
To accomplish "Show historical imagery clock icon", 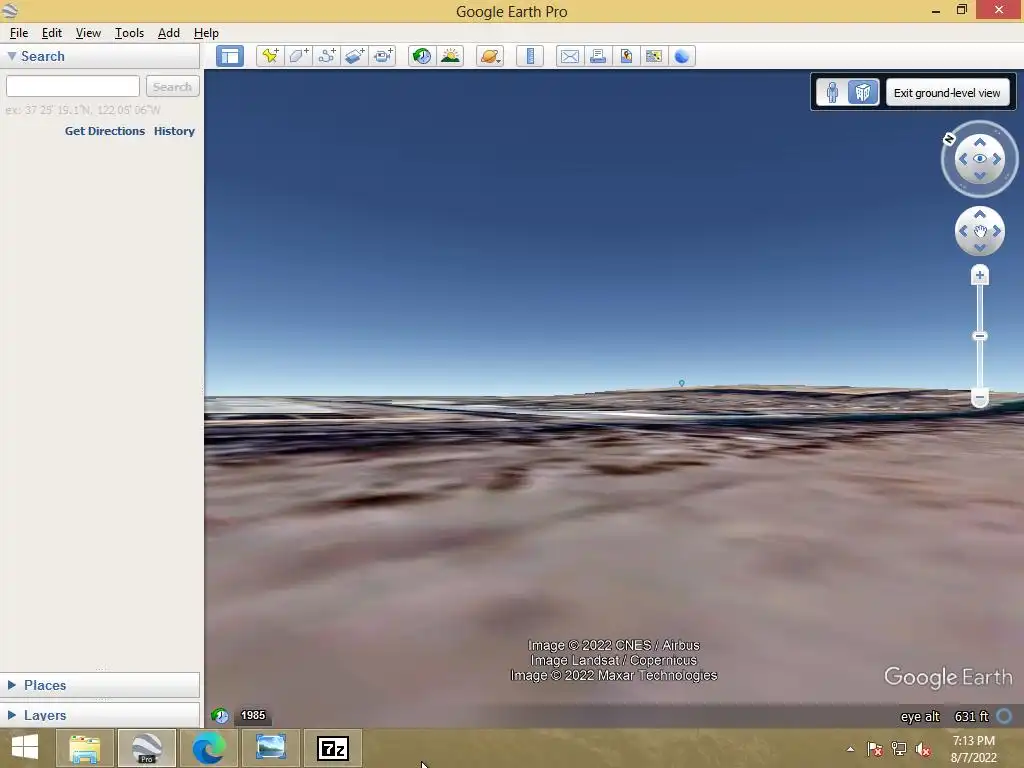I will click(x=422, y=56).
